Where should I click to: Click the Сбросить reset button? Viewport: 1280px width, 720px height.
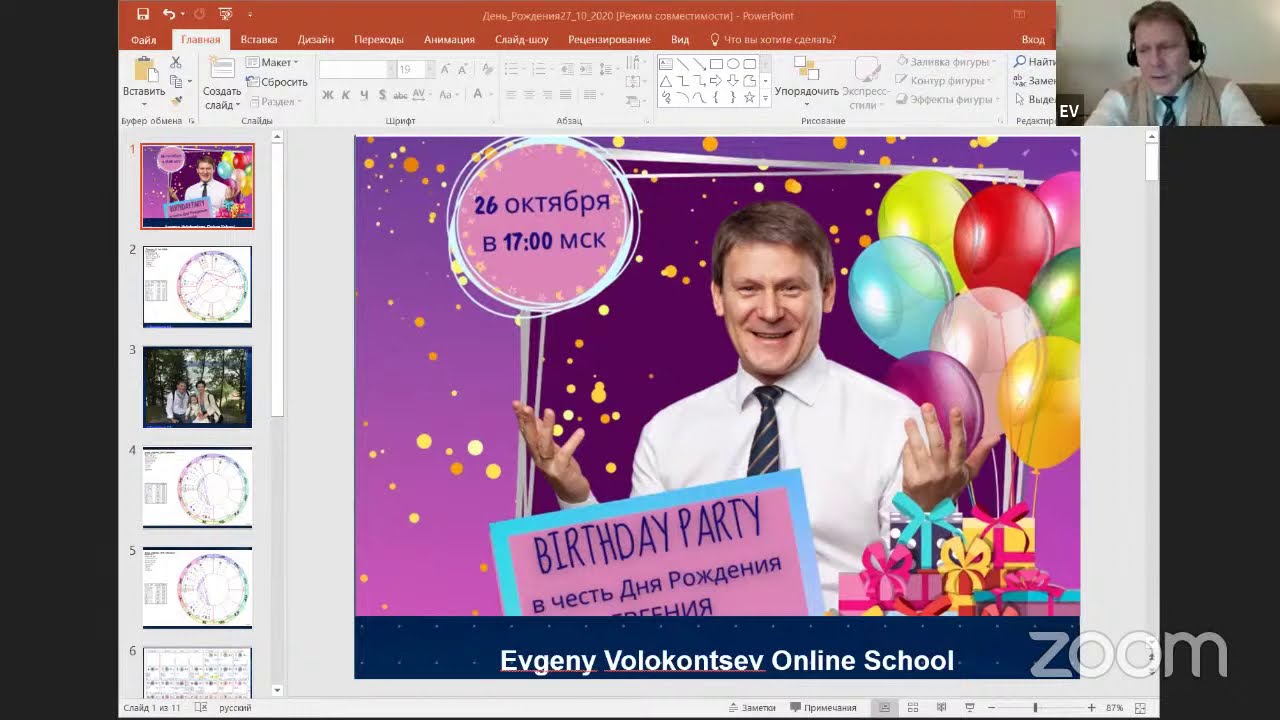pos(277,82)
